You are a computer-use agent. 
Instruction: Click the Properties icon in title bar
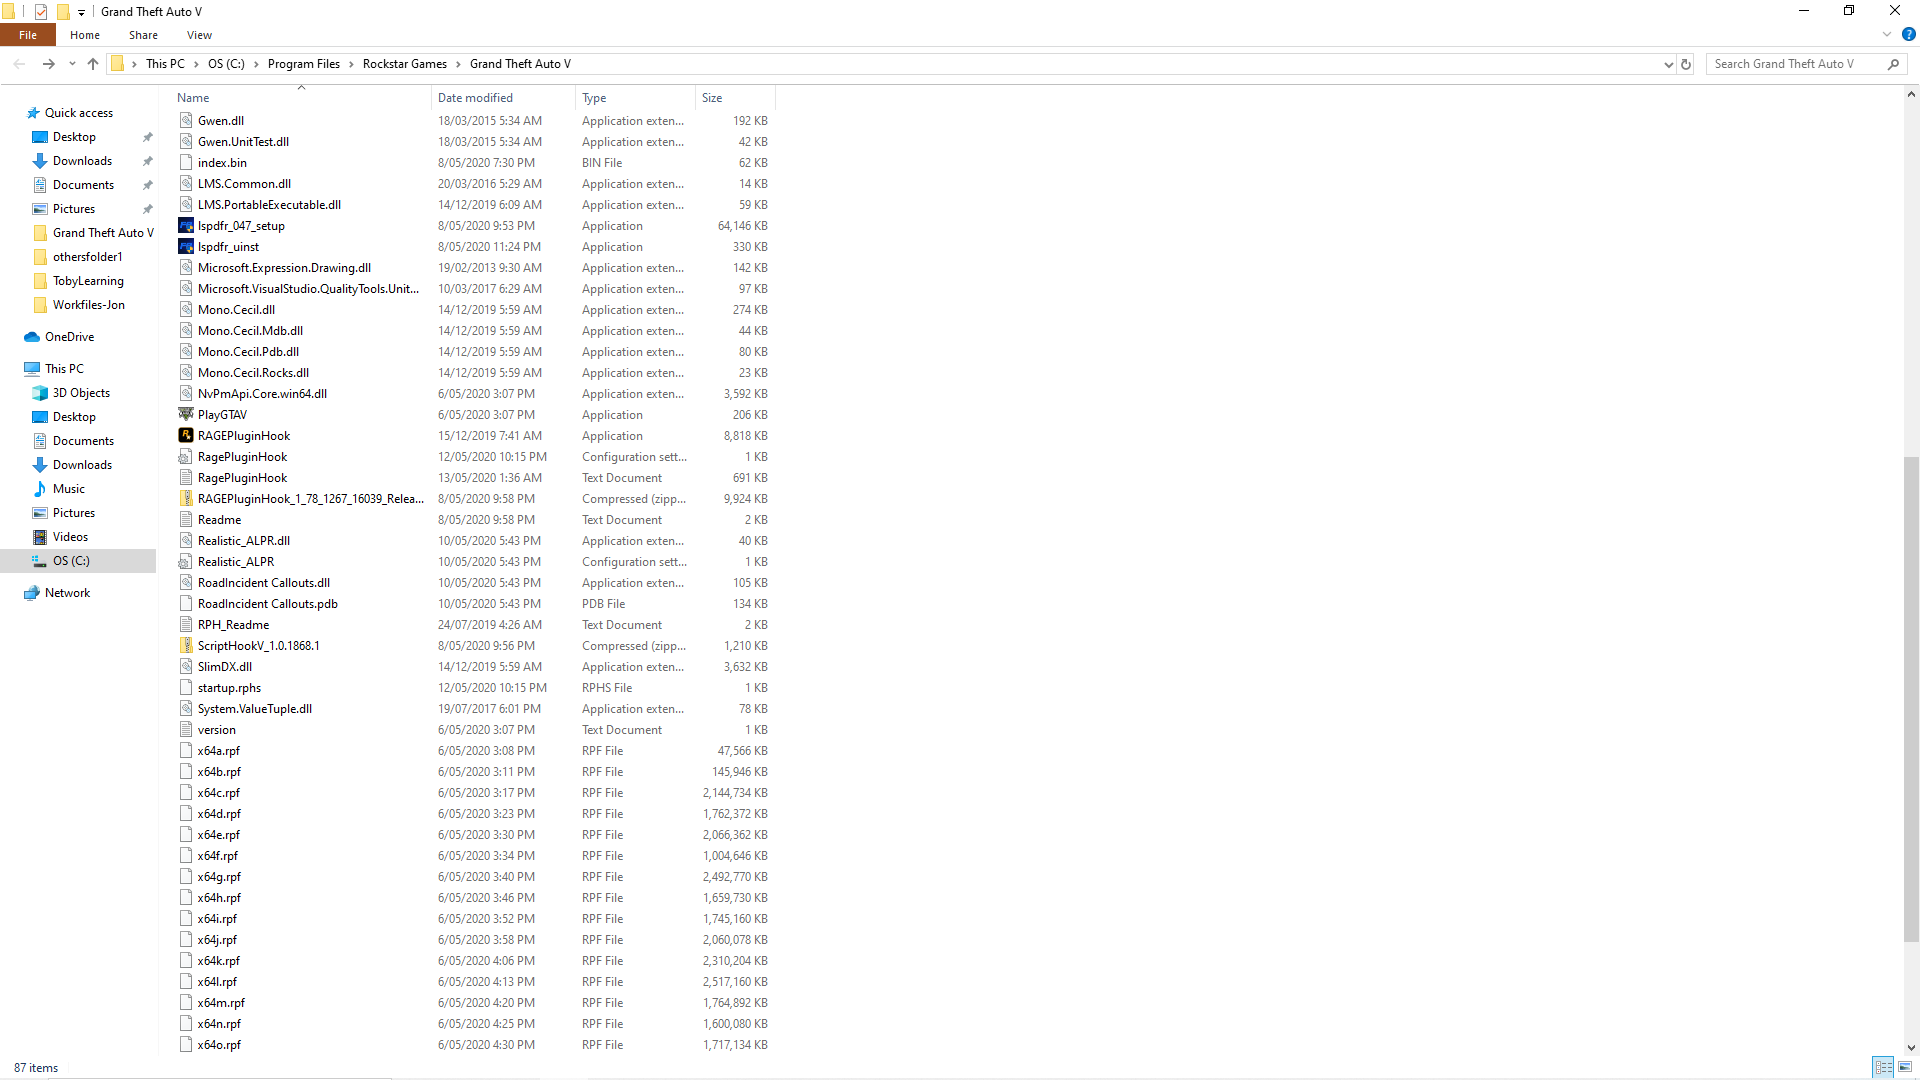(41, 12)
